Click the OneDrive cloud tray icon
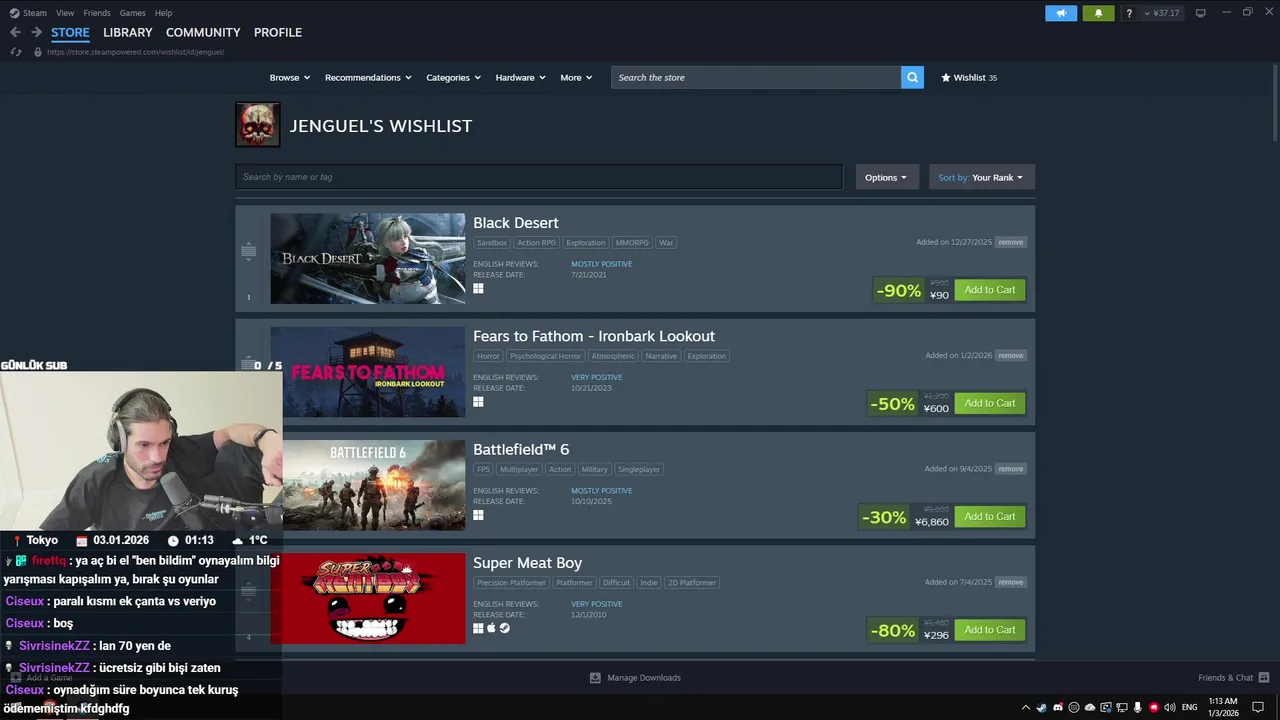This screenshot has height=720, width=1280. click(1090, 707)
